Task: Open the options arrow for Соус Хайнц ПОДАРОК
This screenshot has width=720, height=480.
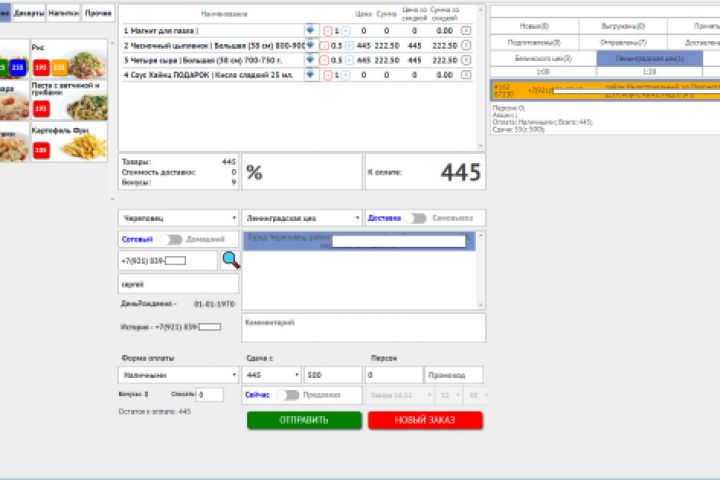Action: 311,74
